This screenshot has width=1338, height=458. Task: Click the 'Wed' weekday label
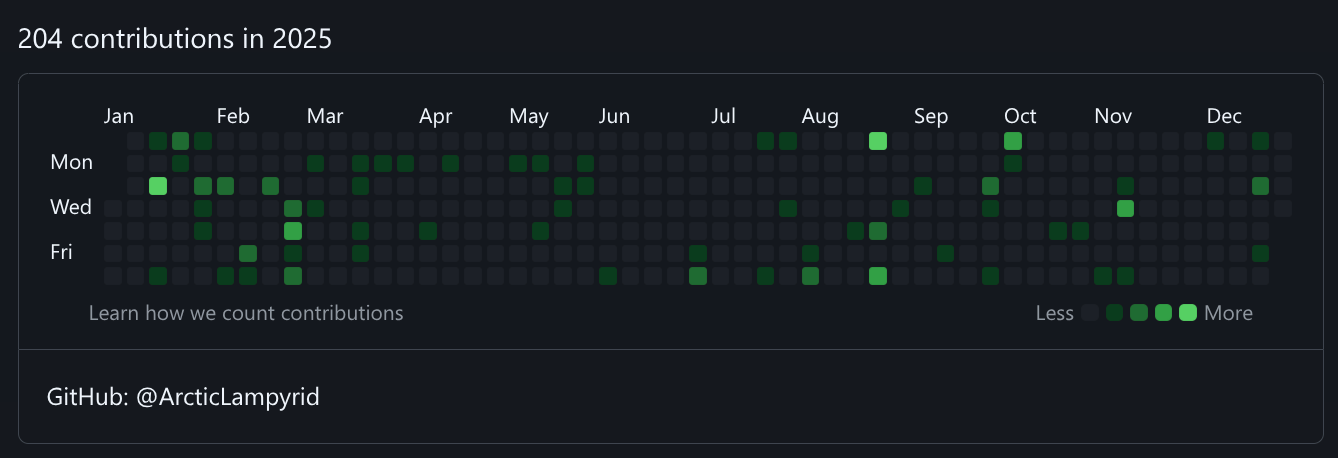71,207
